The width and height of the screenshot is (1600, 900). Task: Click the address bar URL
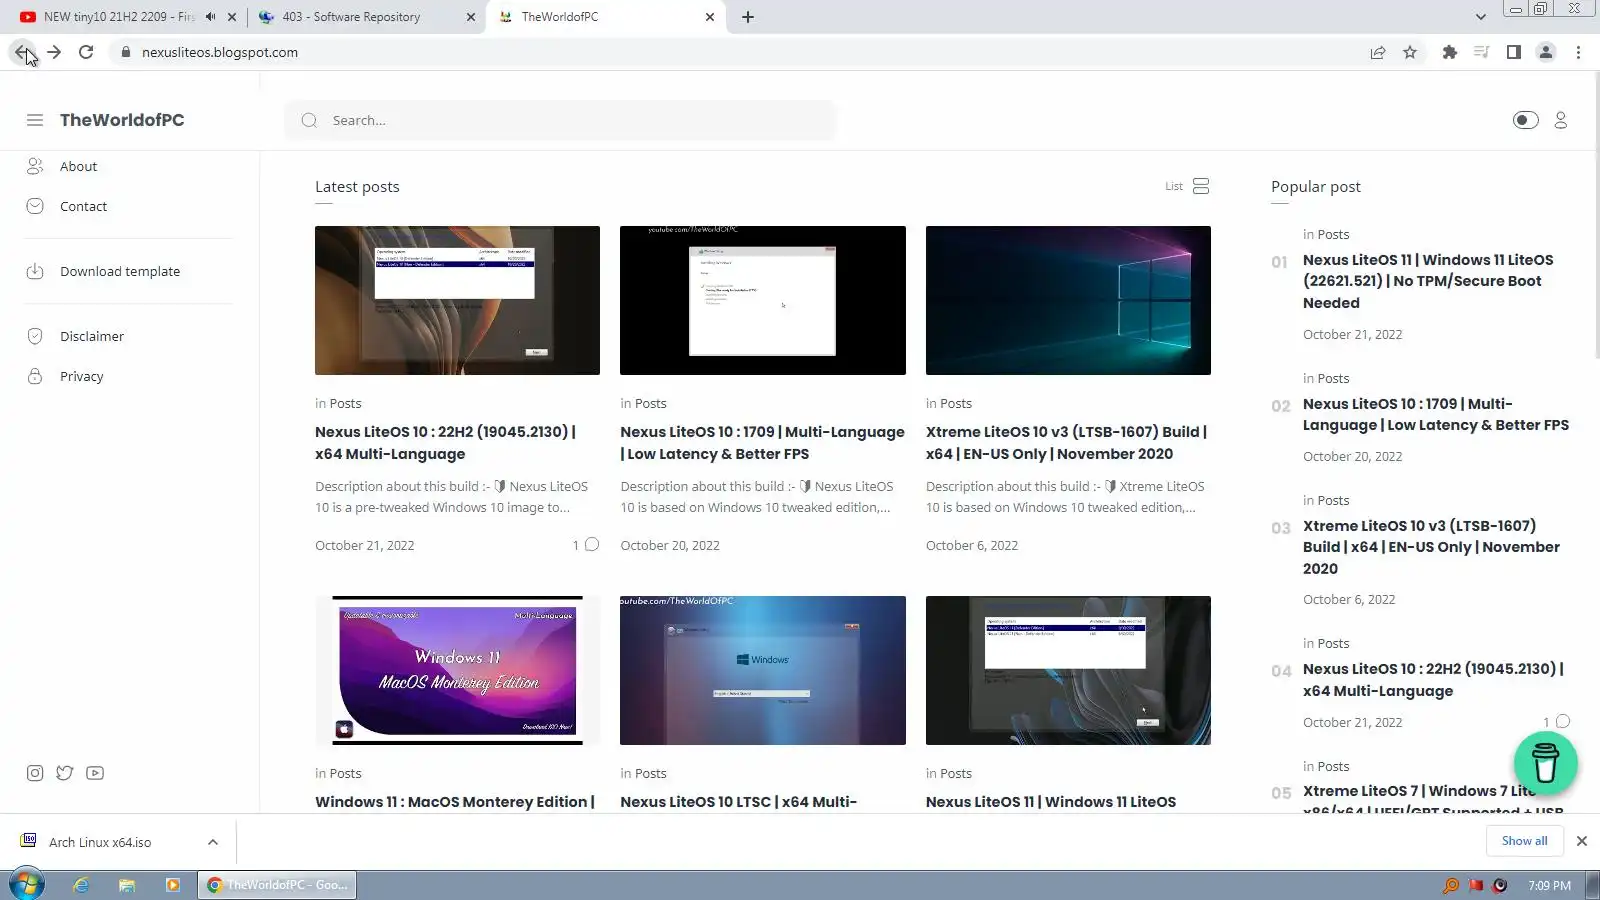[220, 52]
